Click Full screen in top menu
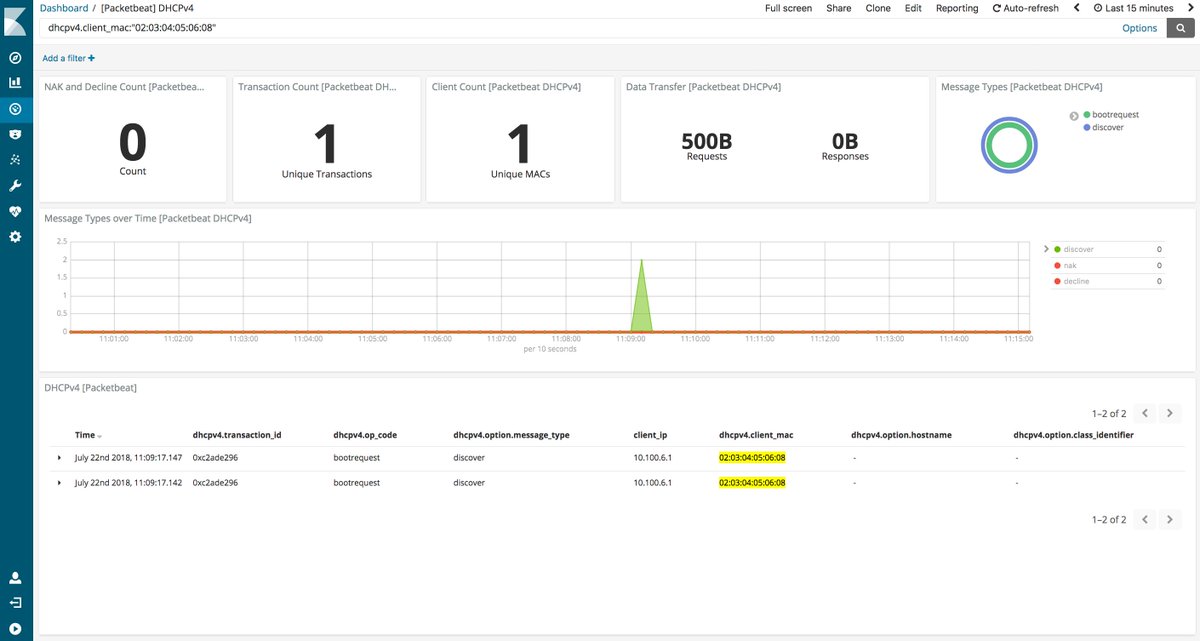This screenshot has height=641, width=1200. [788, 8]
